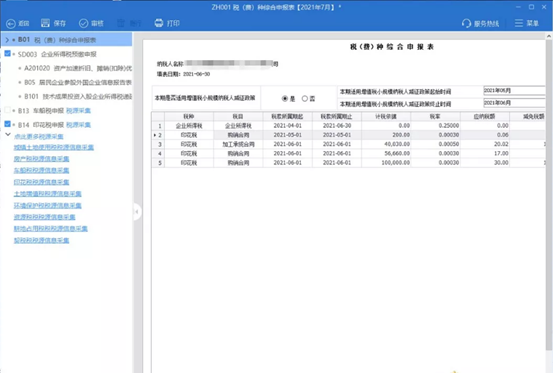Collapse the left panel with arrow handle
The width and height of the screenshot is (553, 373).
coord(137,212)
